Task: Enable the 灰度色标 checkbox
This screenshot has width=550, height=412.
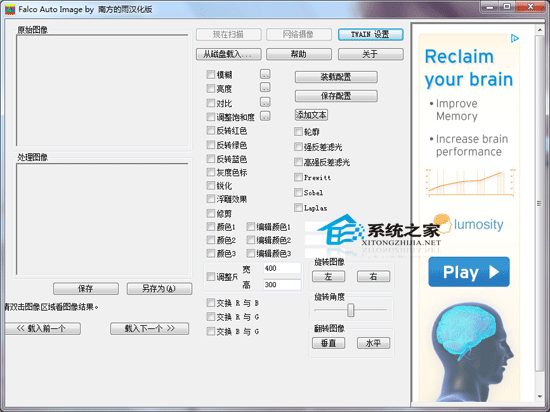Action: coord(210,172)
